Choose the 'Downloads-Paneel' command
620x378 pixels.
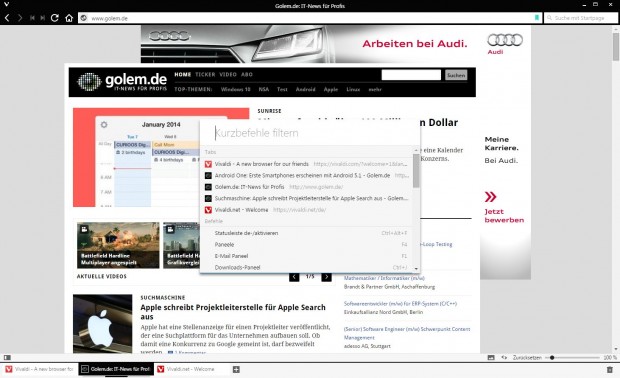[x=307, y=267]
